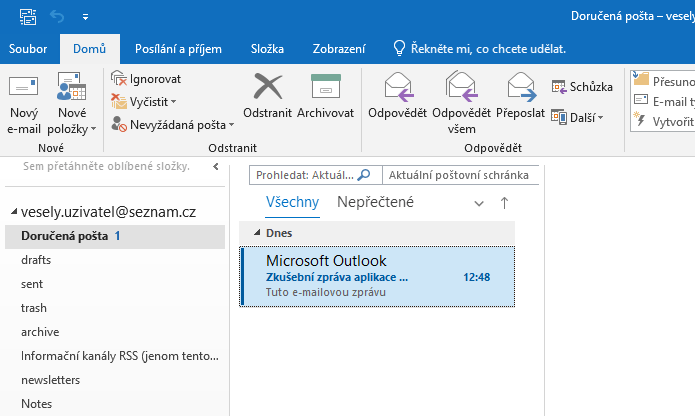Click the Zkušební zpráva aplikace subject

[x=337, y=277]
